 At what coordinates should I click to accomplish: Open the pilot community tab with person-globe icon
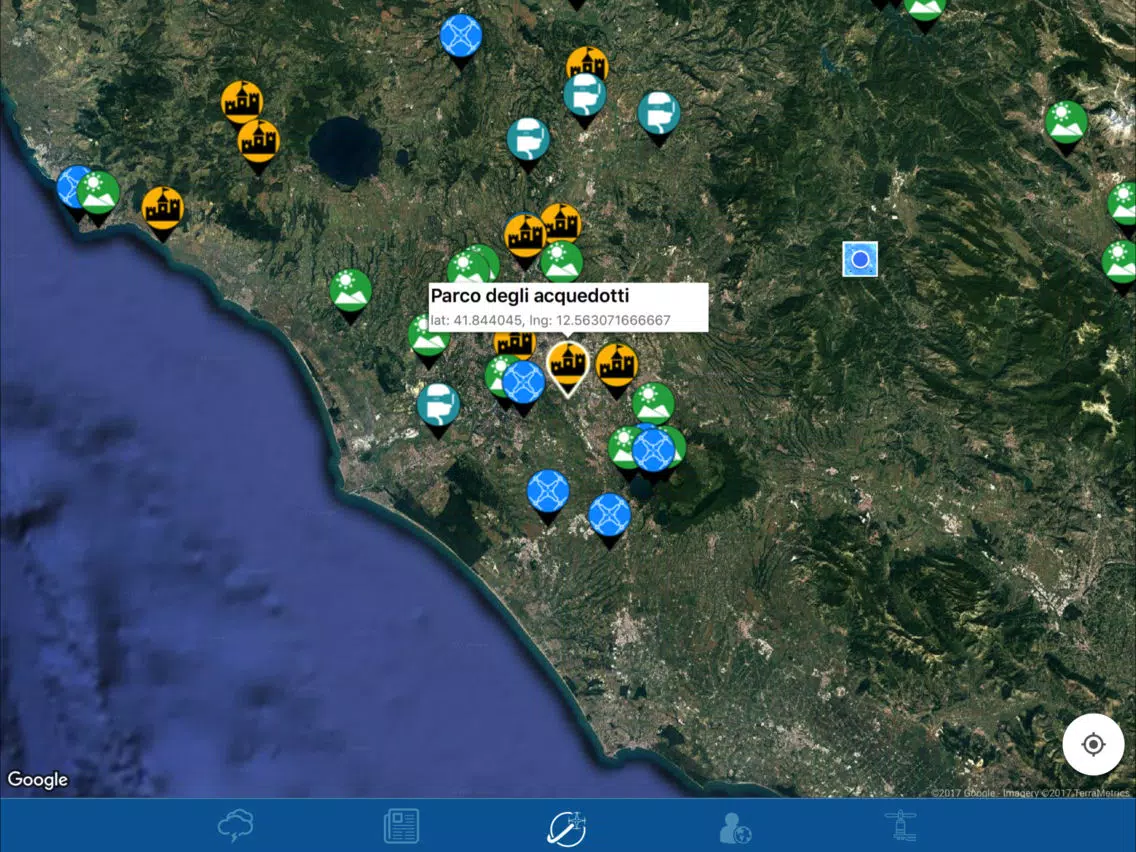pos(735,826)
